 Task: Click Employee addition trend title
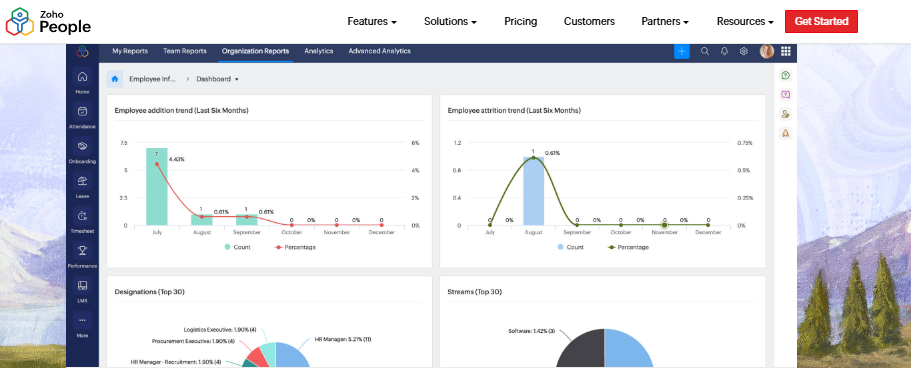(x=181, y=110)
